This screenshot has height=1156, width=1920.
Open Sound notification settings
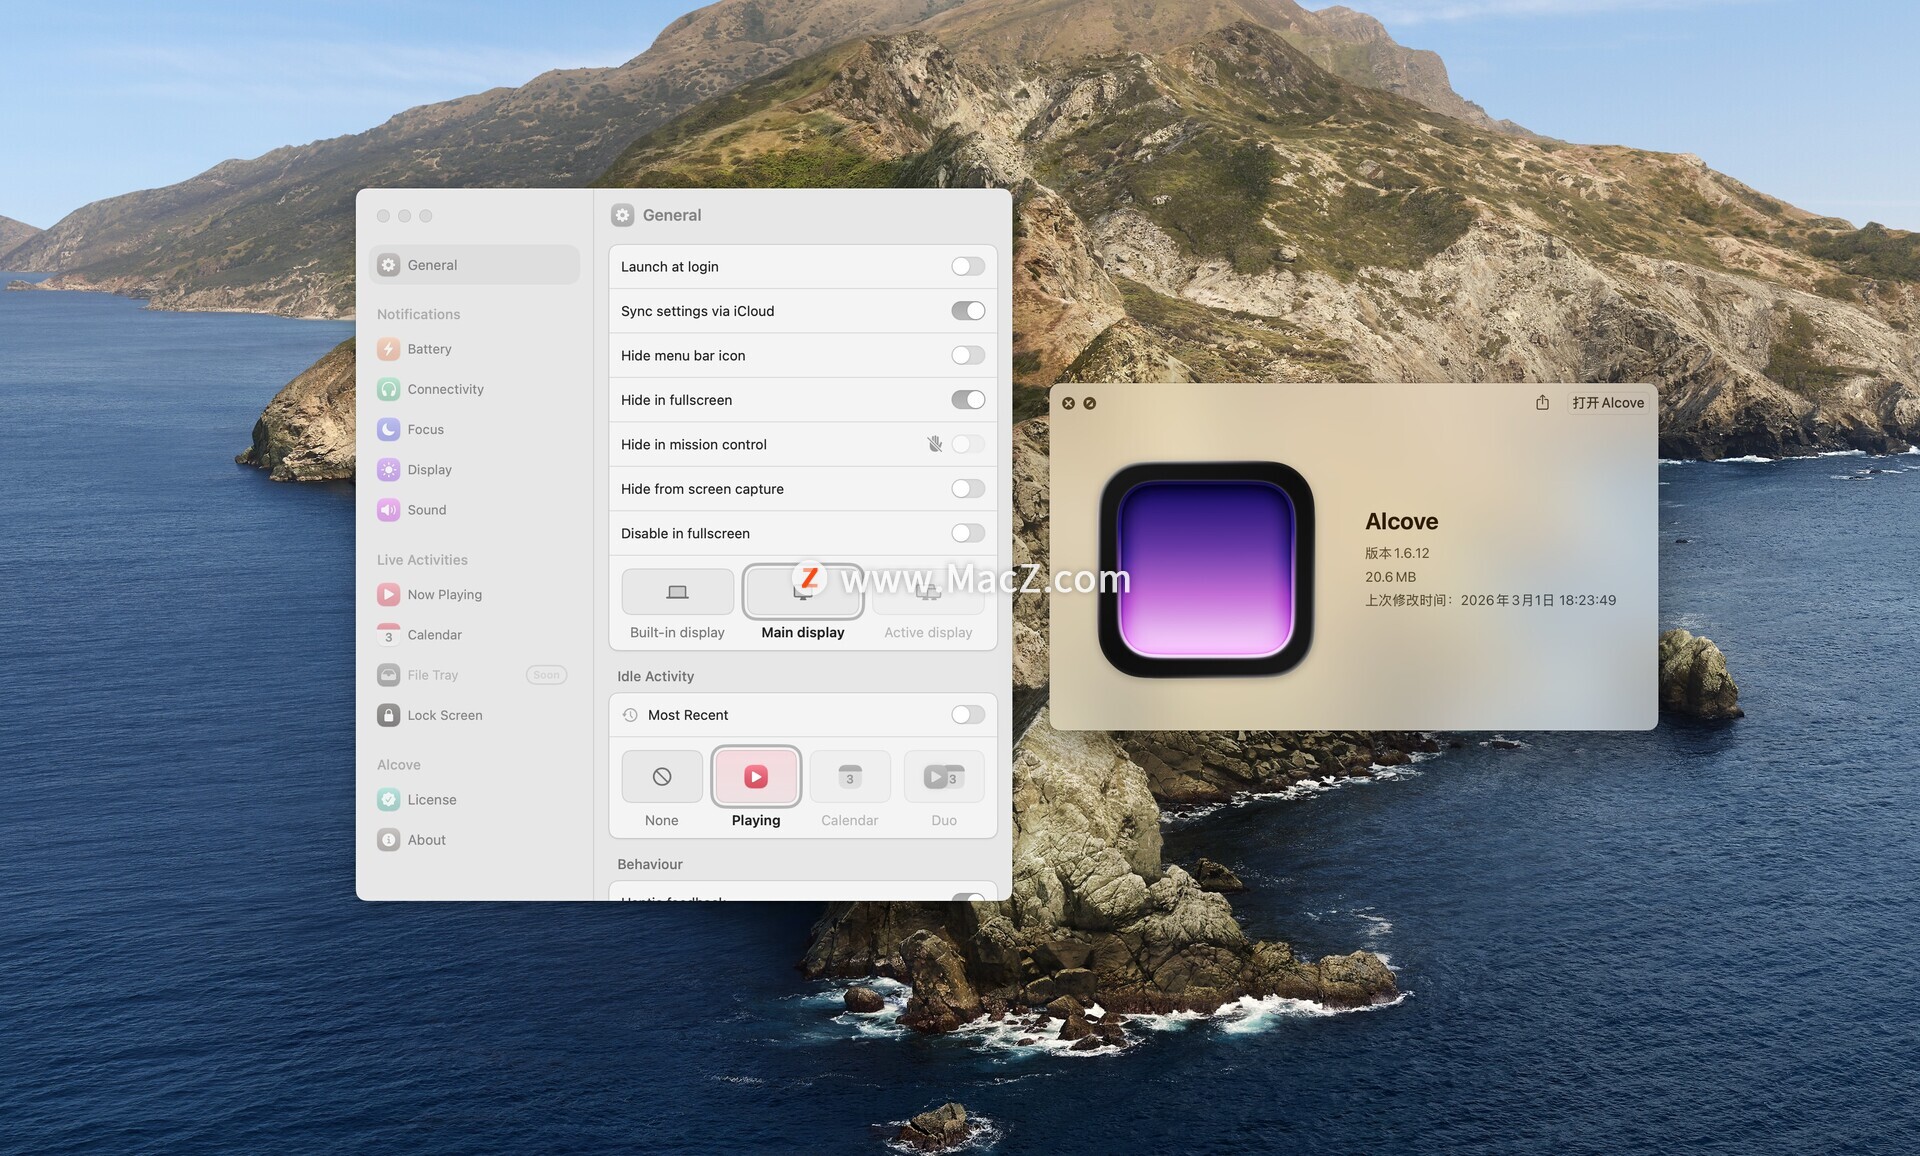click(426, 510)
